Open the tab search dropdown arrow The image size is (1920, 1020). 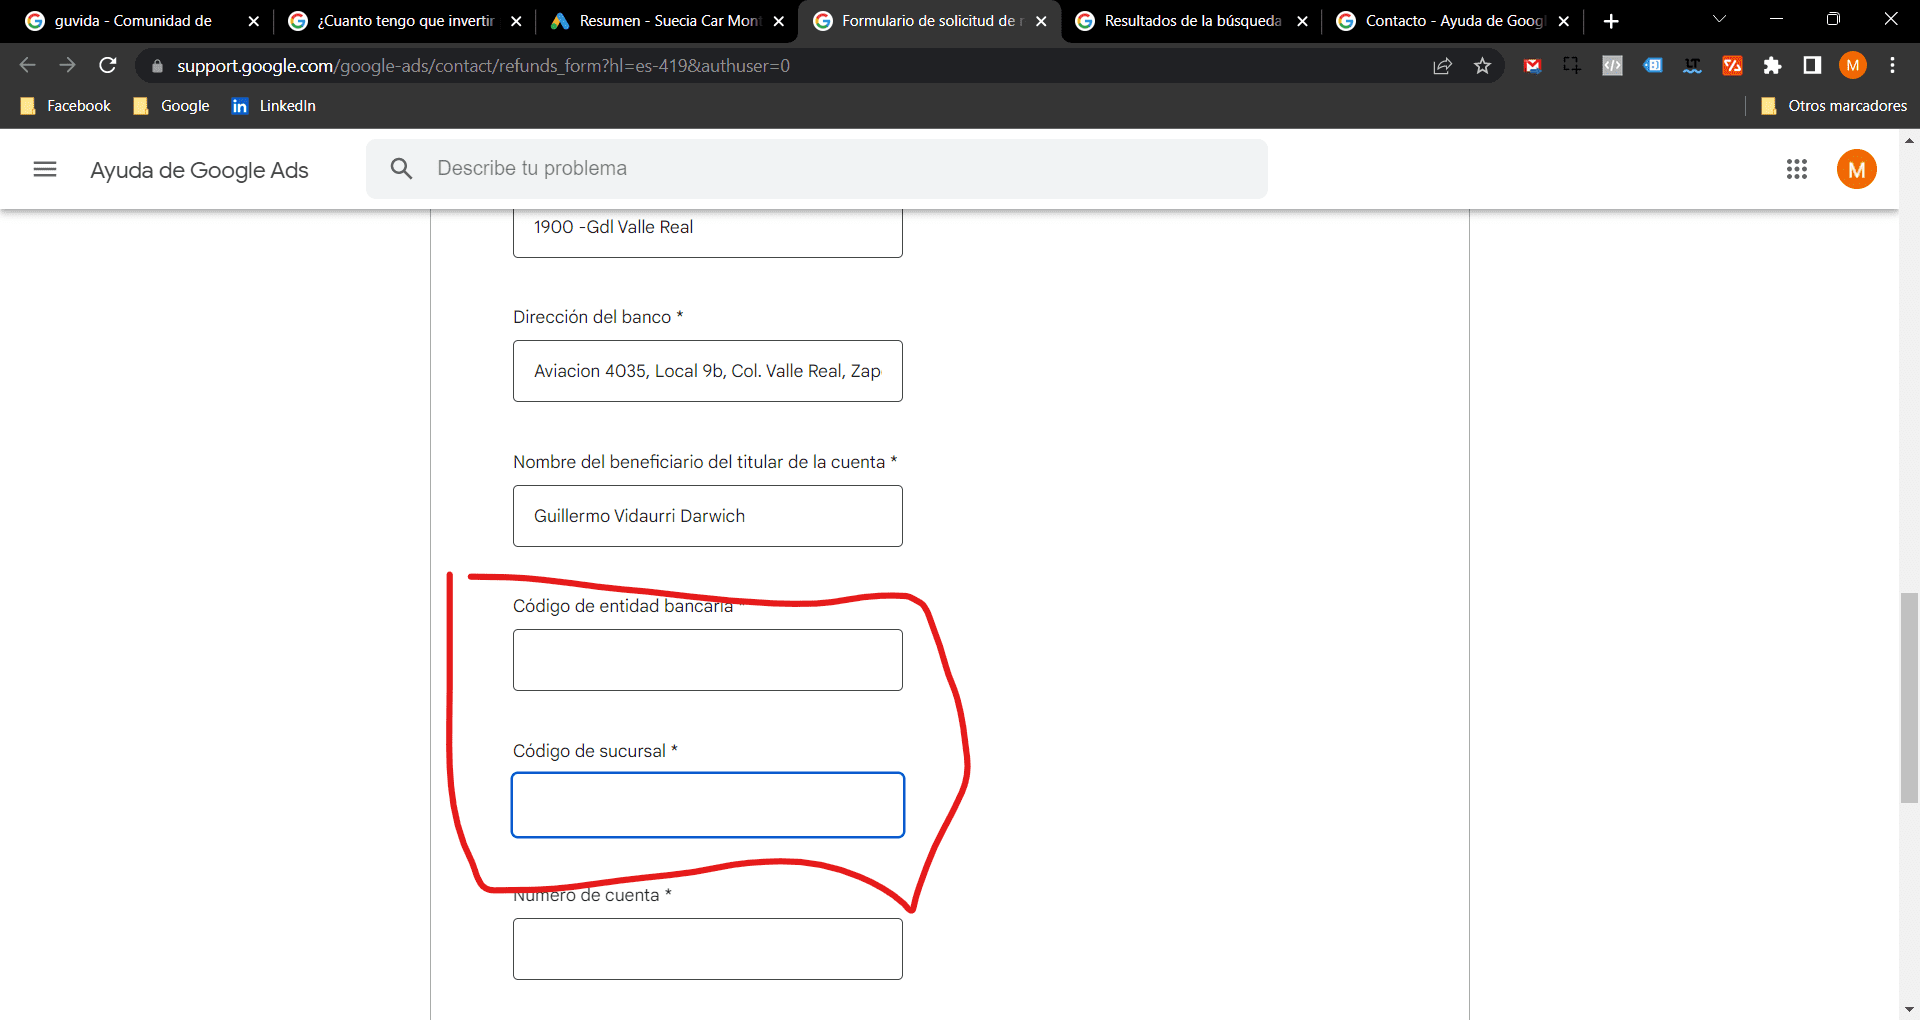[1719, 20]
